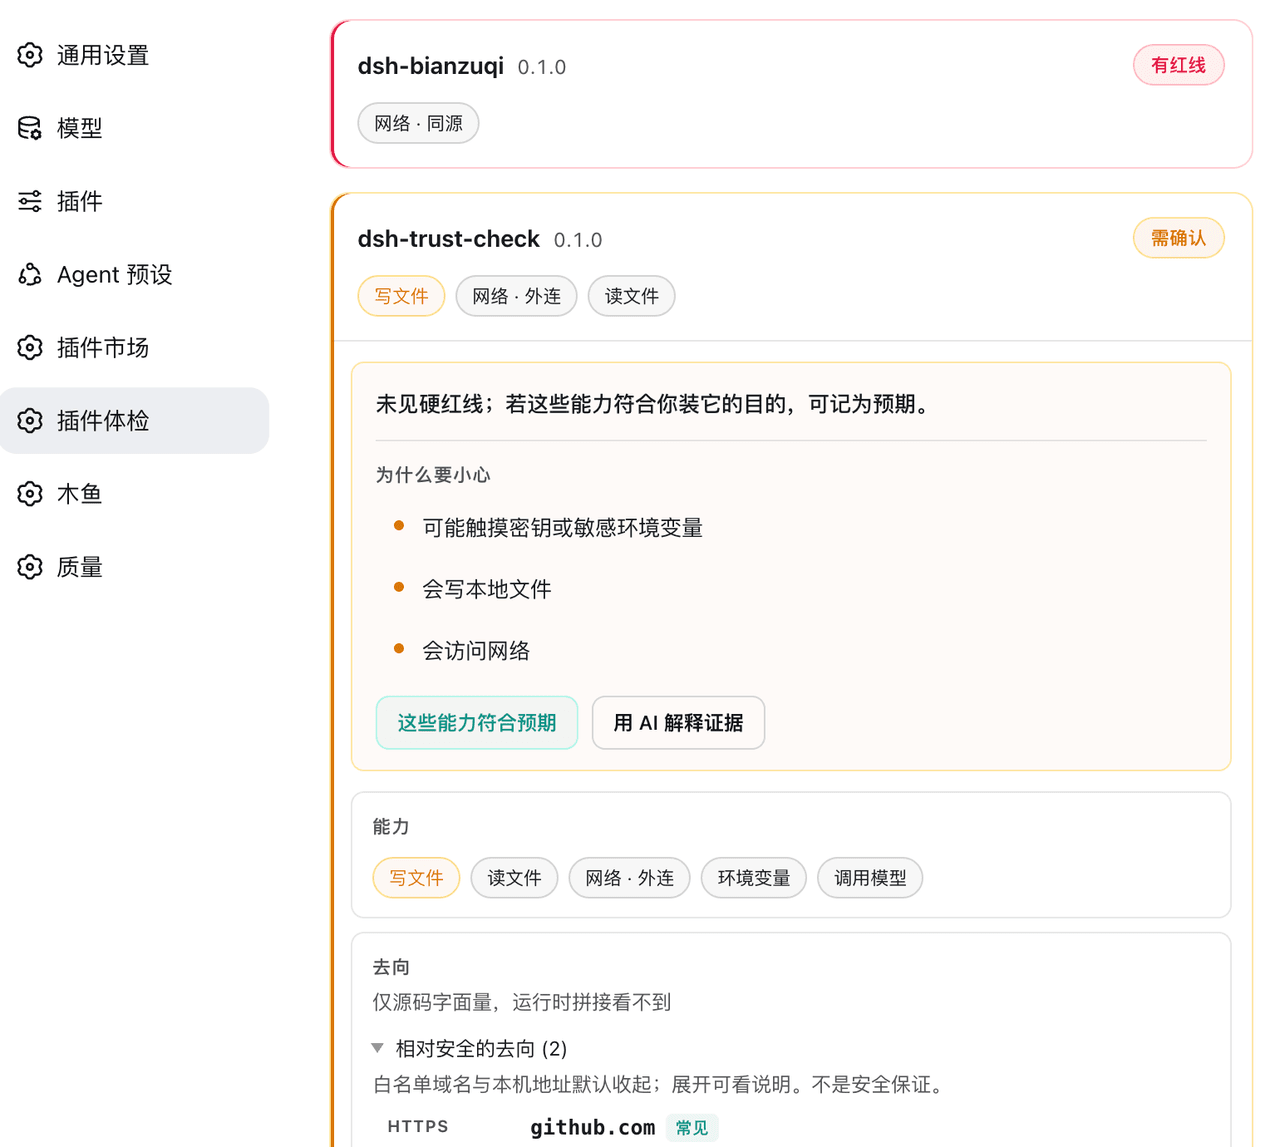This screenshot has height=1147, width=1280.
Task: Click 网络 · 外连 tag under dsh-trust-check title
Action: 516,296
